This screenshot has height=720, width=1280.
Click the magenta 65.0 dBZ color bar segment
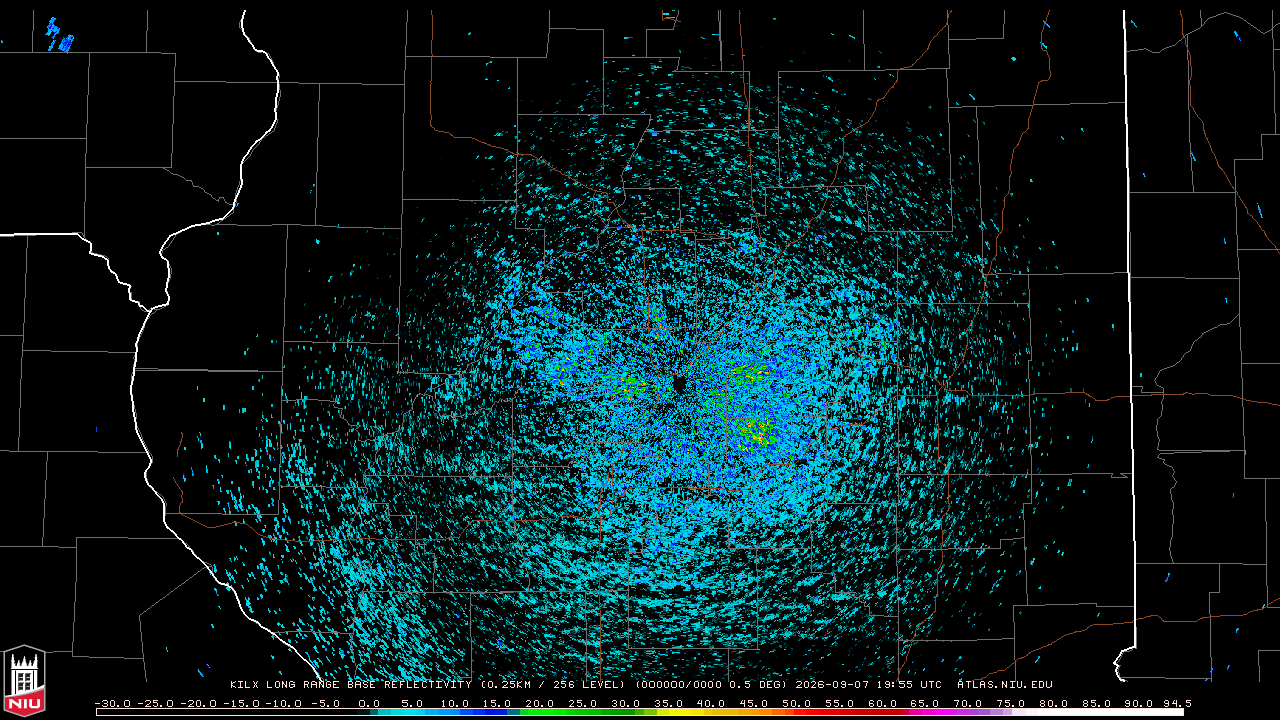pyautogui.click(x=925, y=712)
